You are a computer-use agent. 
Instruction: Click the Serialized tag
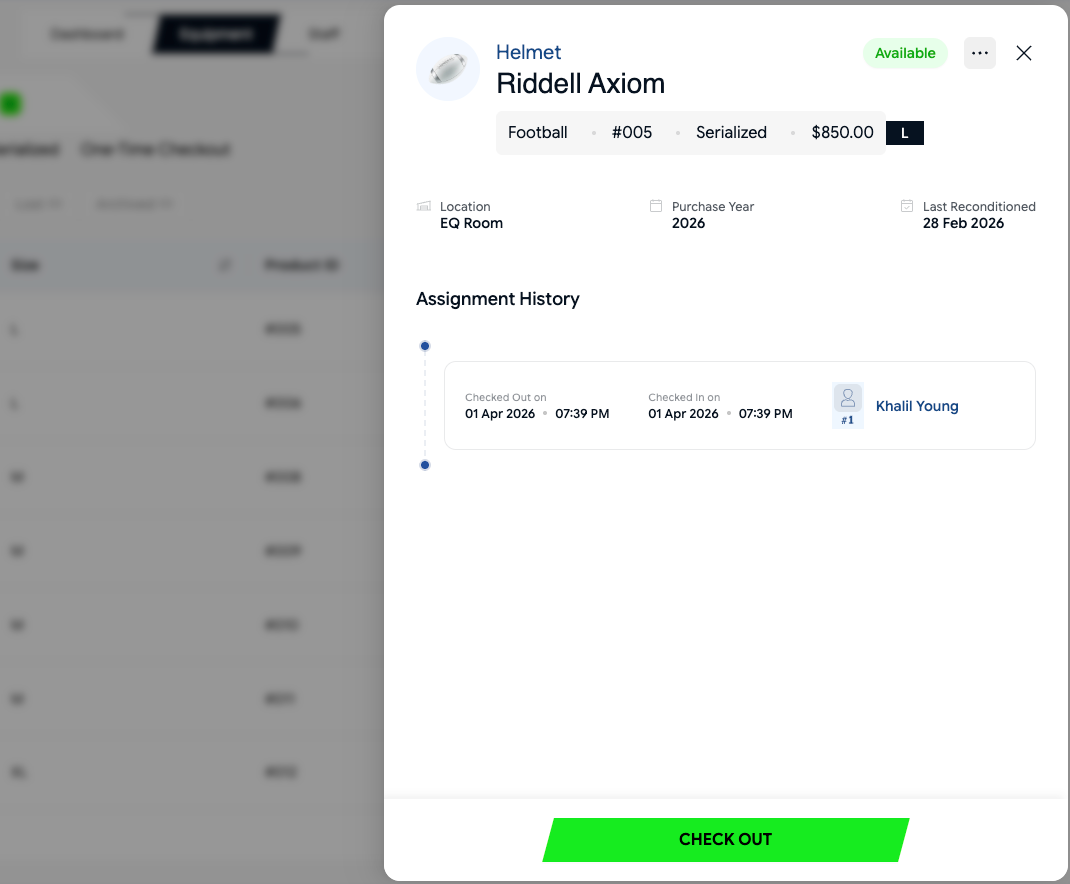[x=731, y=132]
